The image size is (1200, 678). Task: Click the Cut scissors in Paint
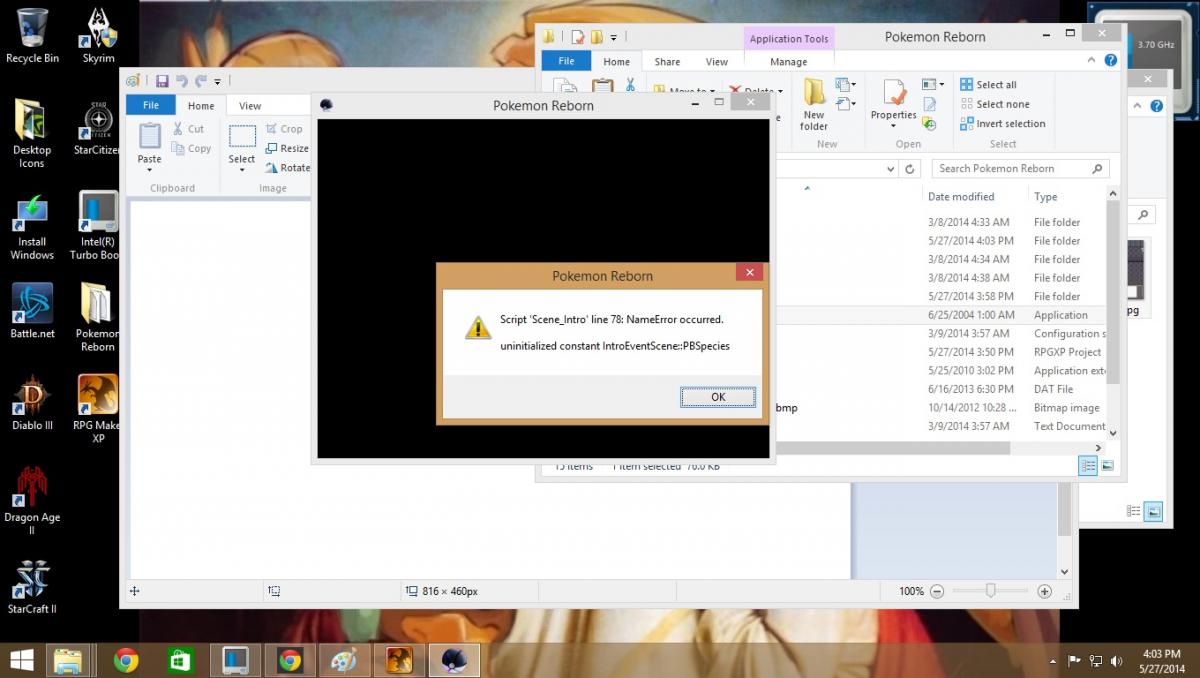coord(188,129)
